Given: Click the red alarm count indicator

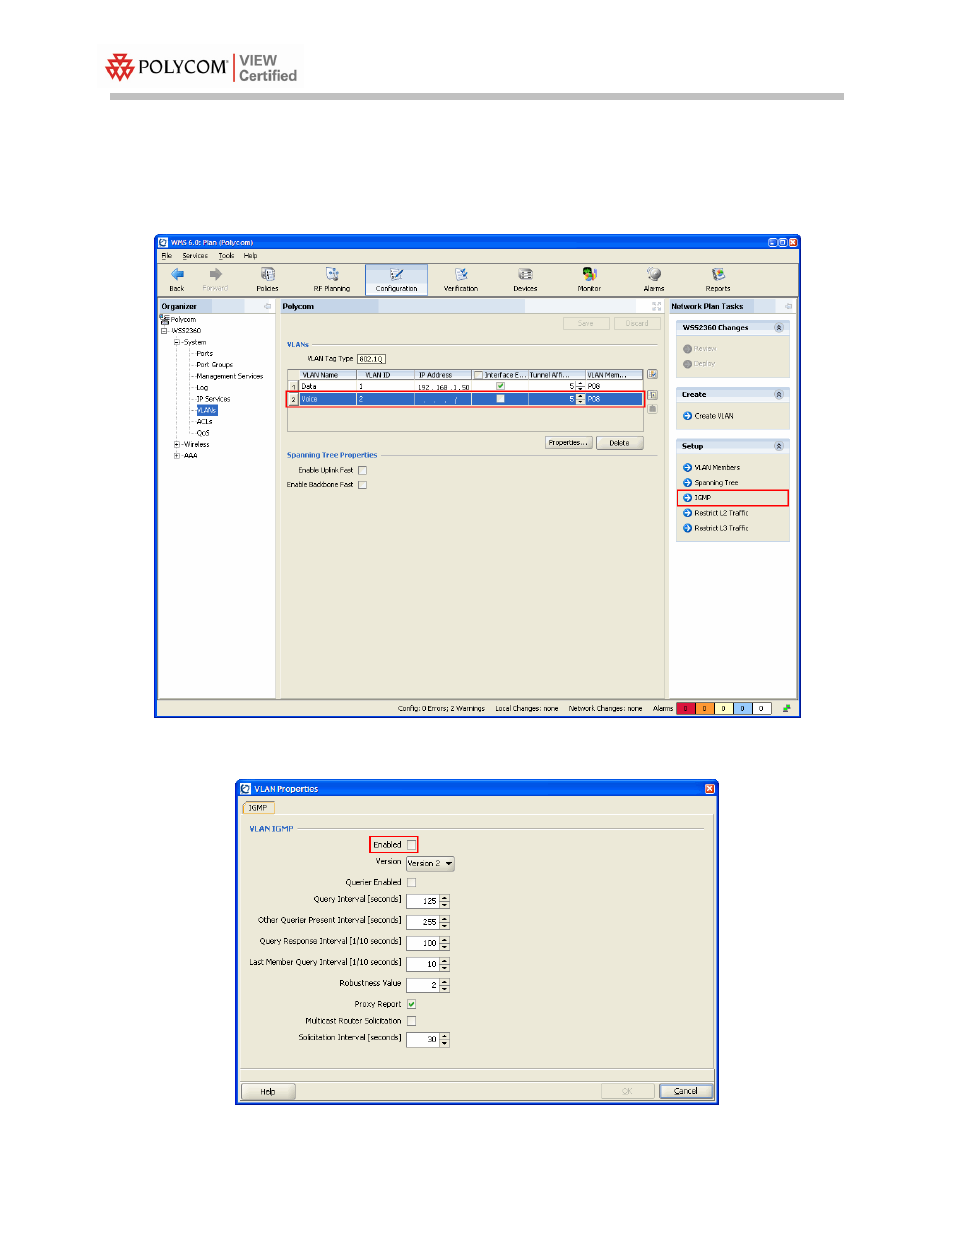Looking at the screenshot, I should click(686, 709).
